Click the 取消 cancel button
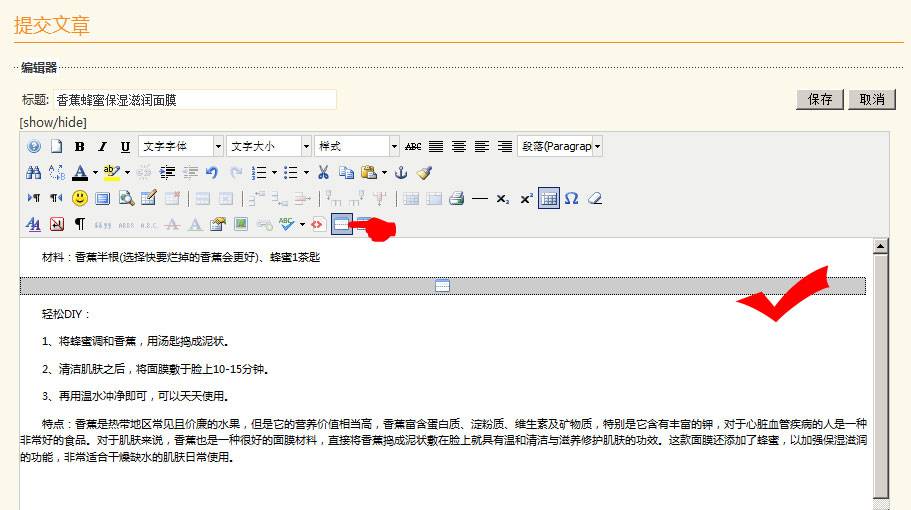 [871, 99]
